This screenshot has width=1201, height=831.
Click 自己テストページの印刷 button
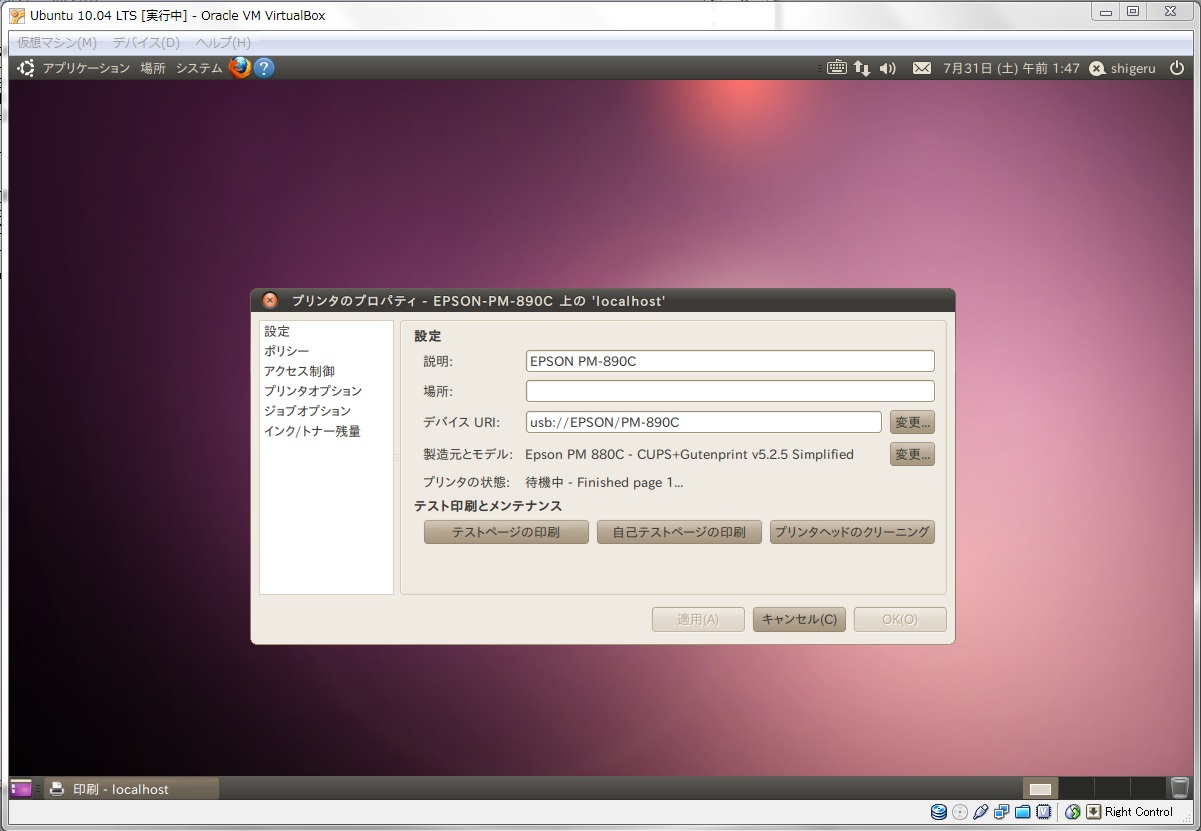coord(679,532)
